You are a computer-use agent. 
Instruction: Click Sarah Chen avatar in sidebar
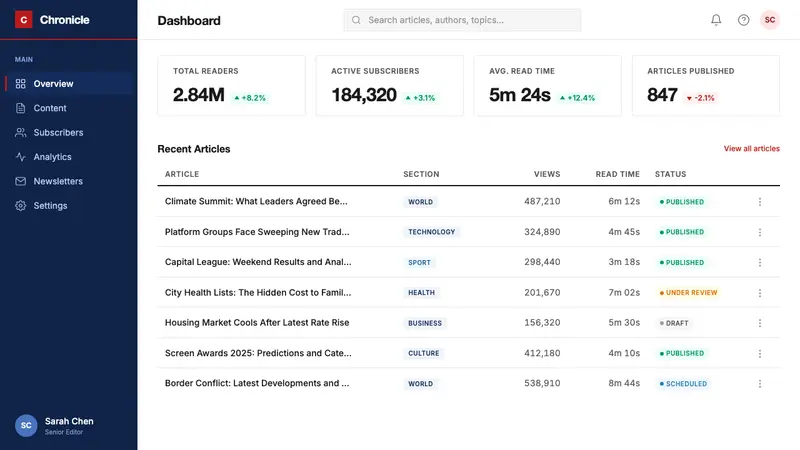26,426
